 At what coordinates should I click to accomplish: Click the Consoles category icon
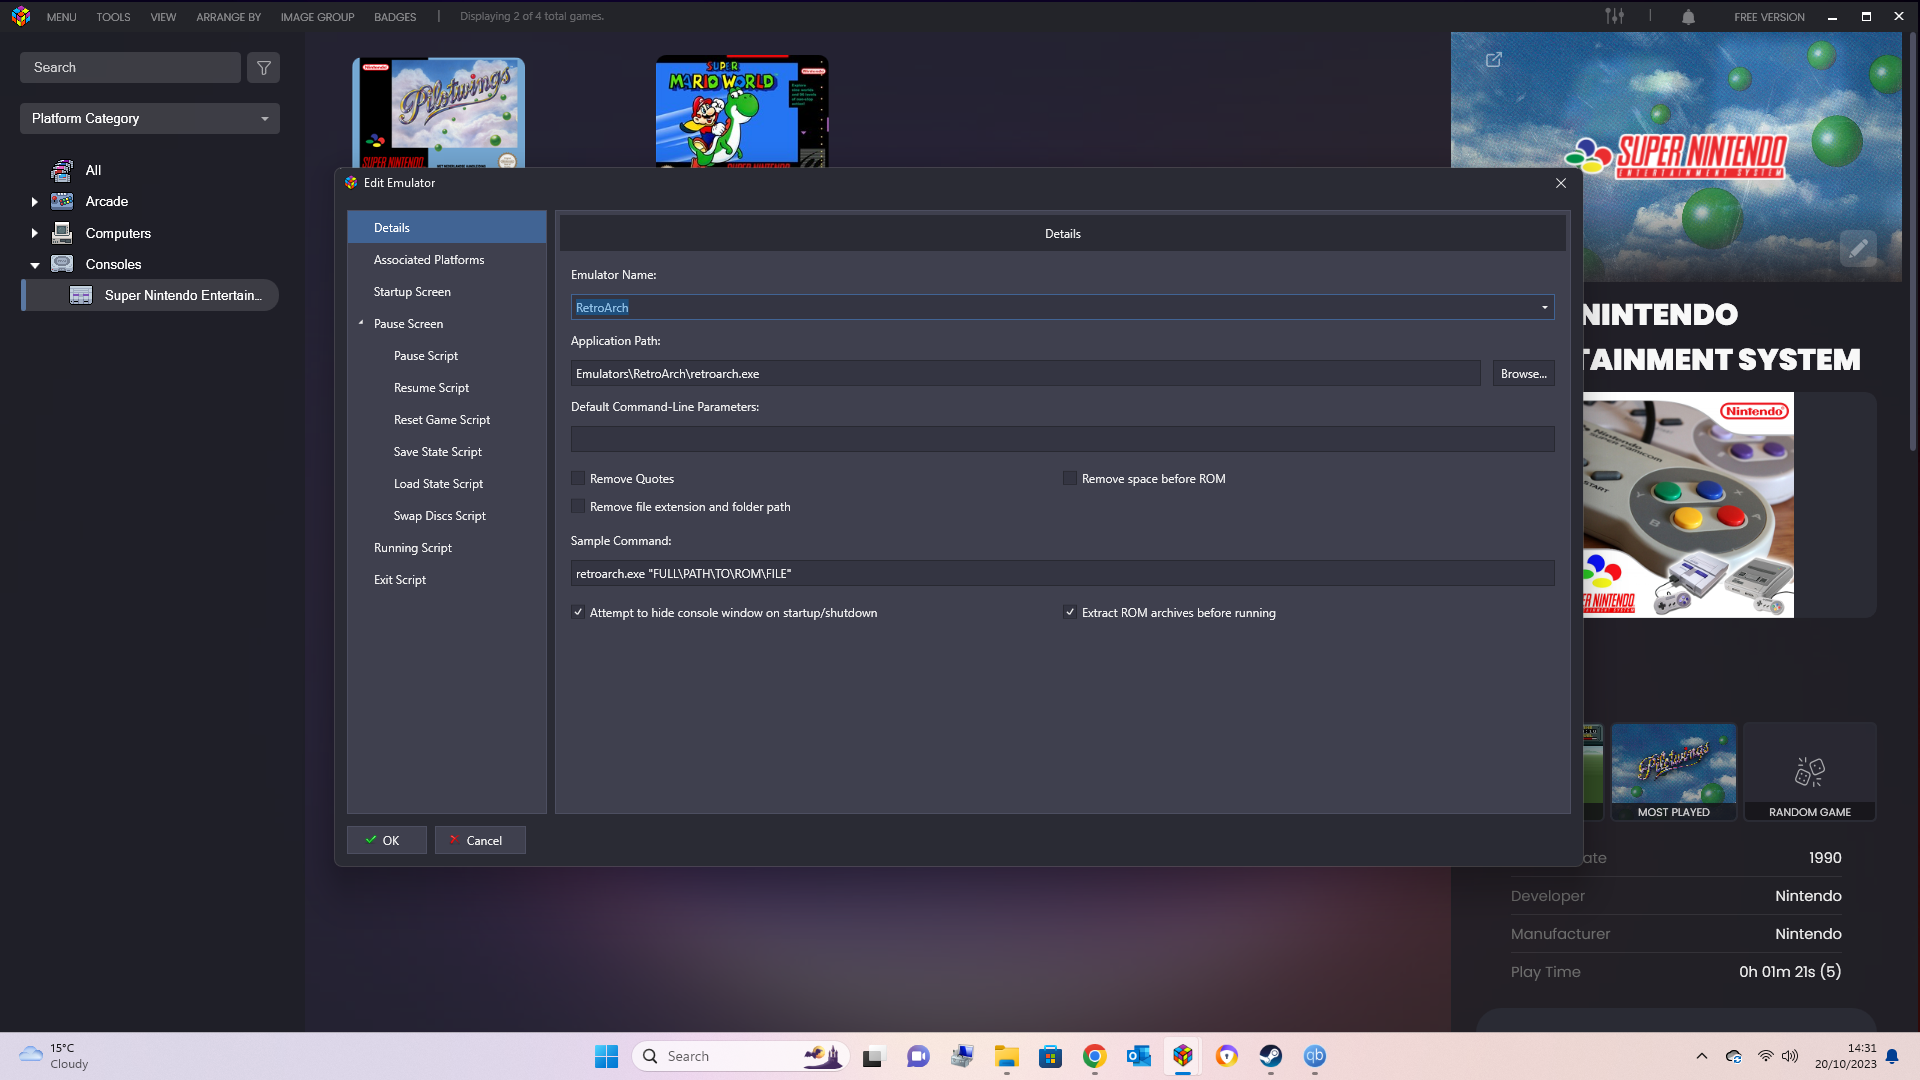(x=62, y=264)
